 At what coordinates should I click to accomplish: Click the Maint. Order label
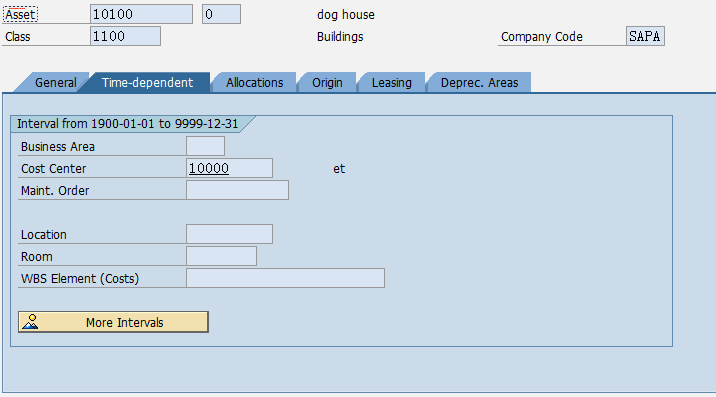click(55, 191)
